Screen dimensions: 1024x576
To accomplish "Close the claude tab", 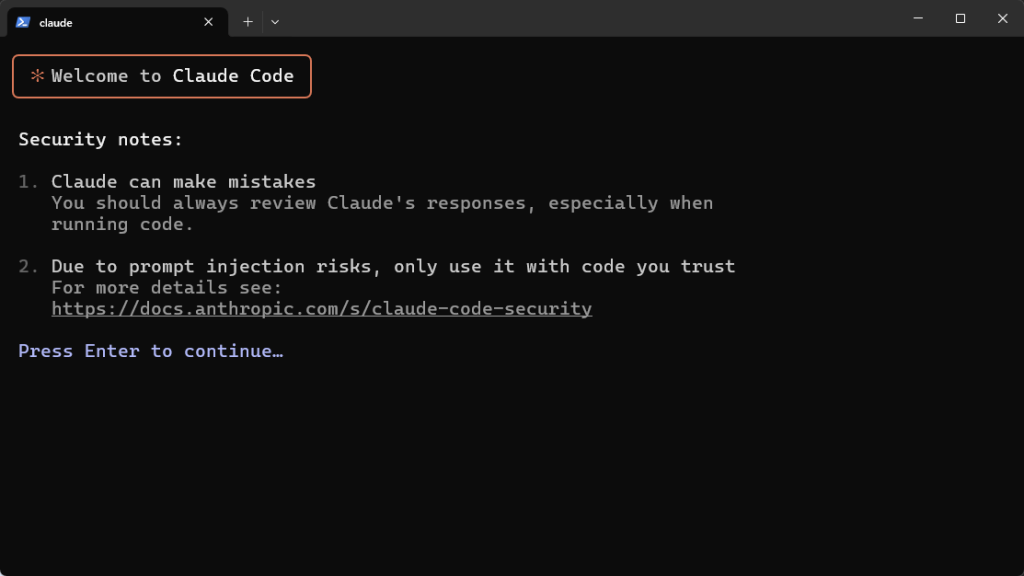I will (x=208, y=22).
